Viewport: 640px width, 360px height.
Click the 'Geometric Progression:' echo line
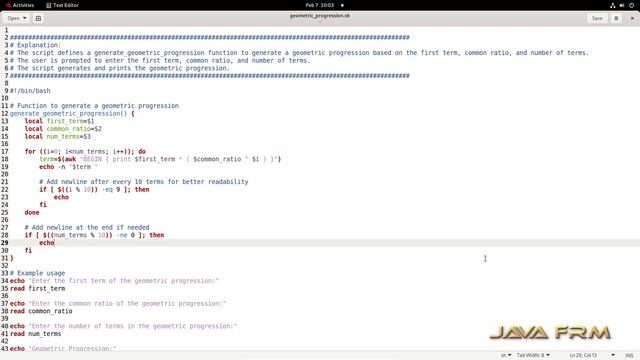(63, 348)
